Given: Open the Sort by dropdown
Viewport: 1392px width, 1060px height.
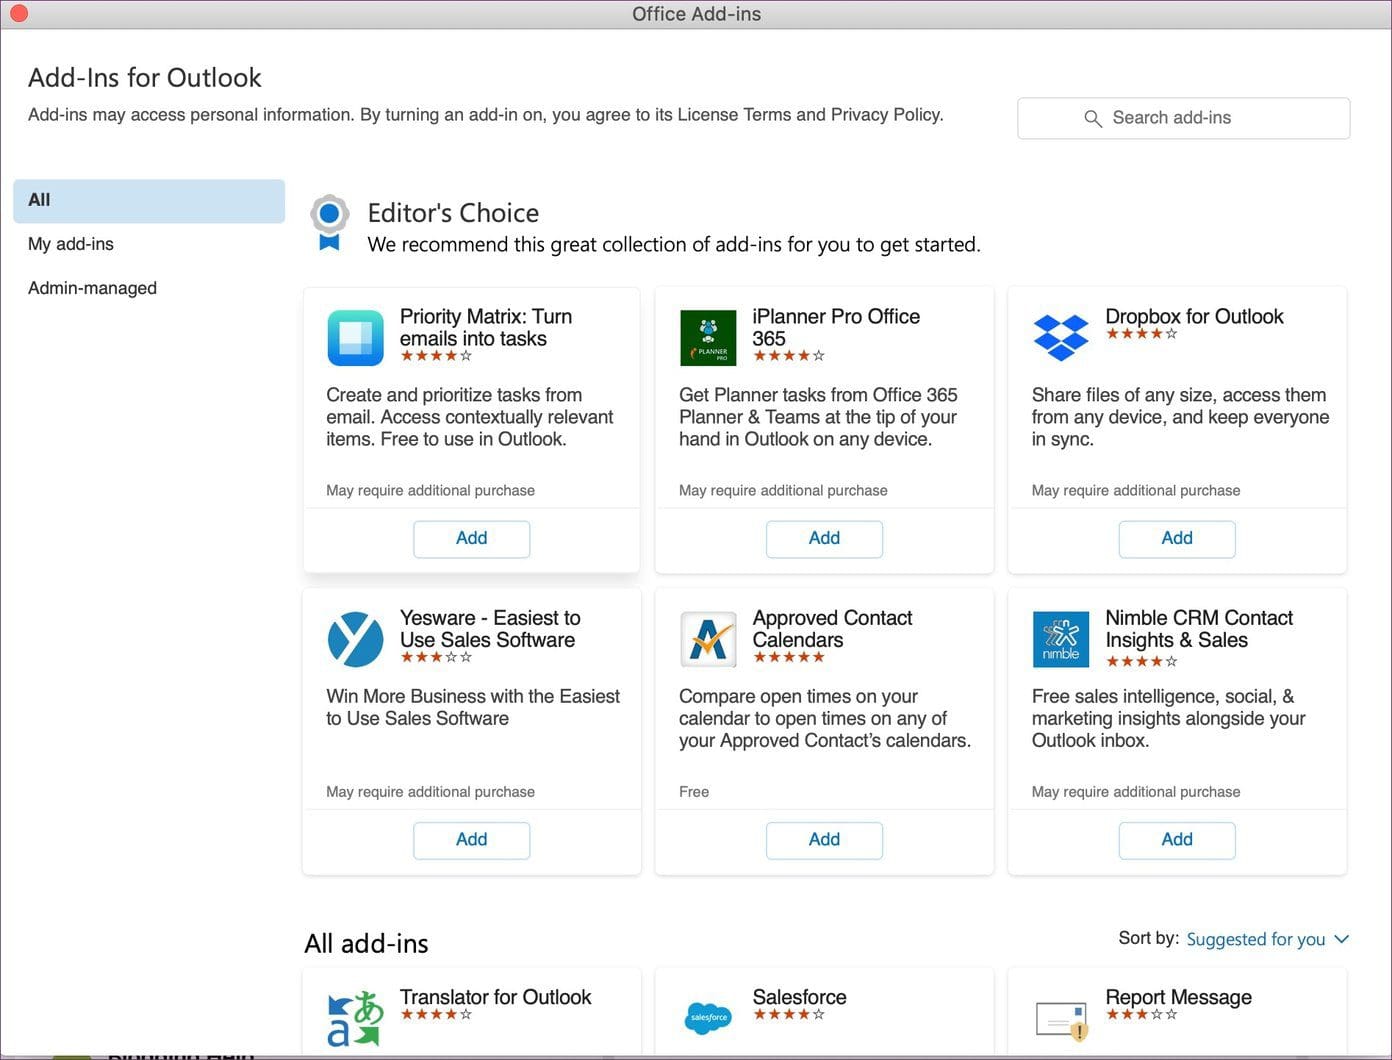Looking at the screenshot, I should click(x=1267, y=939).
